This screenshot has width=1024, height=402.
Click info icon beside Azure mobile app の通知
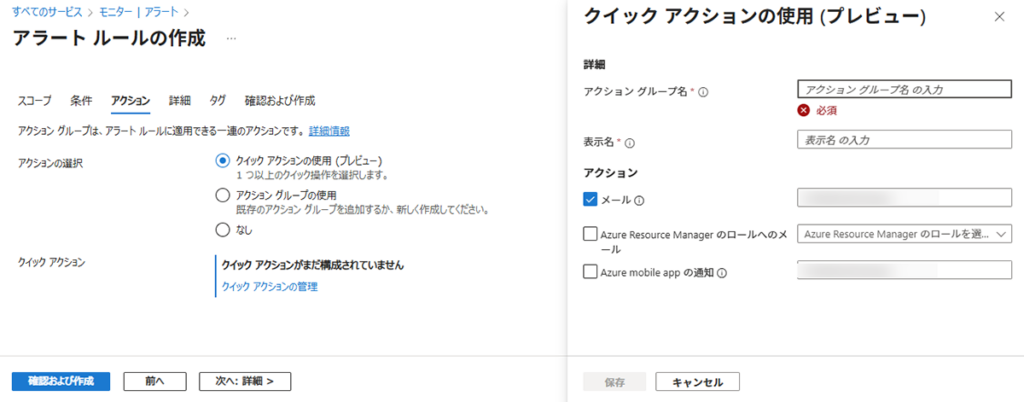[x=720, y=272]
